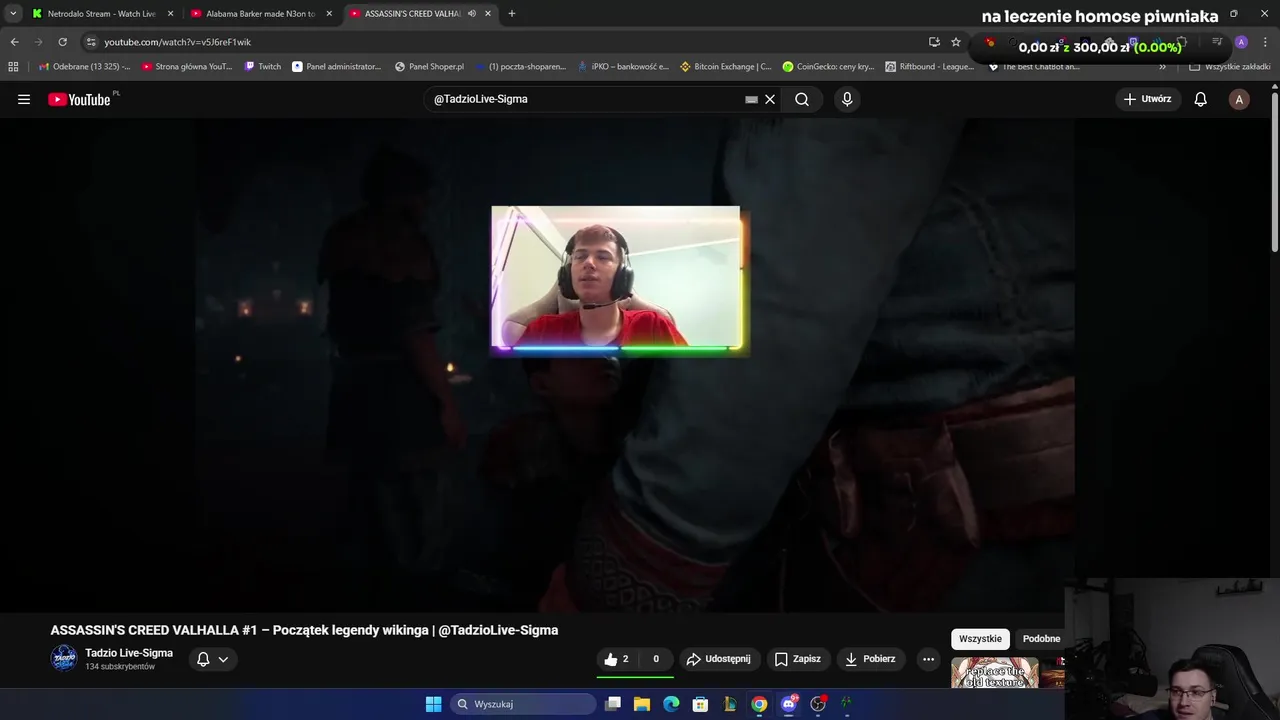Bookmark this page with the star
The height and width of the screenshot is (720, 1280).
click(x=956, y=42)
